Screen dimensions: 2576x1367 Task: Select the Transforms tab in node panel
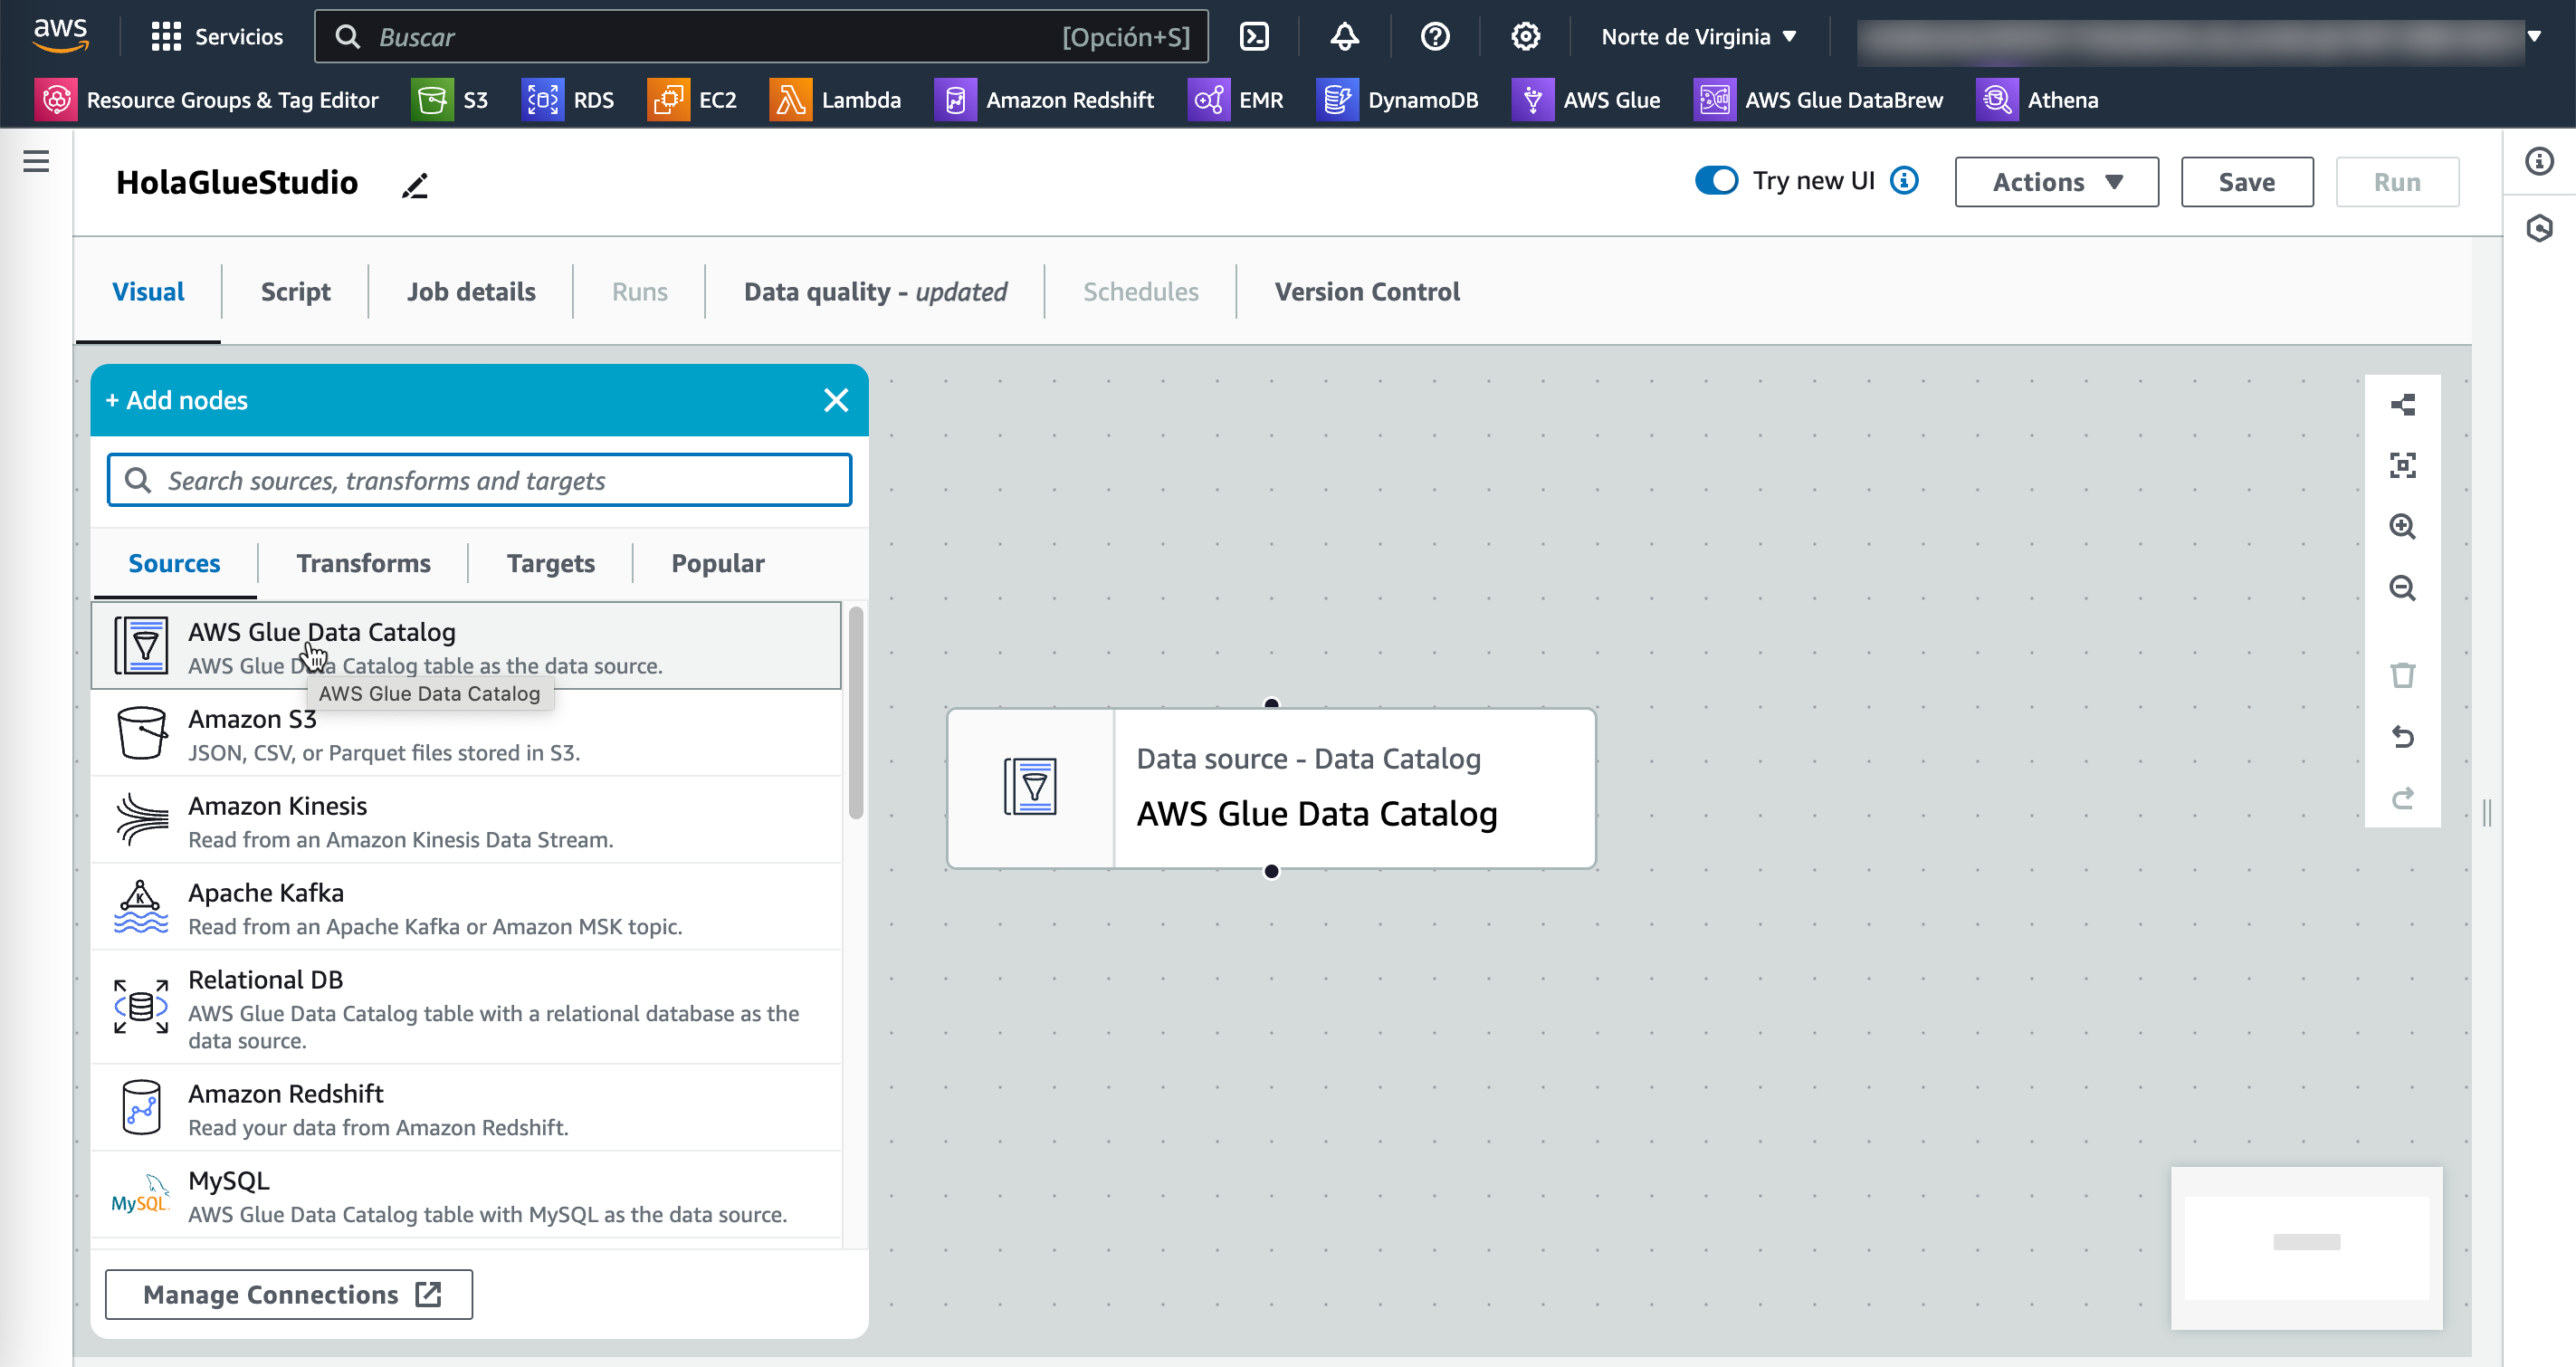coord(363,562)
